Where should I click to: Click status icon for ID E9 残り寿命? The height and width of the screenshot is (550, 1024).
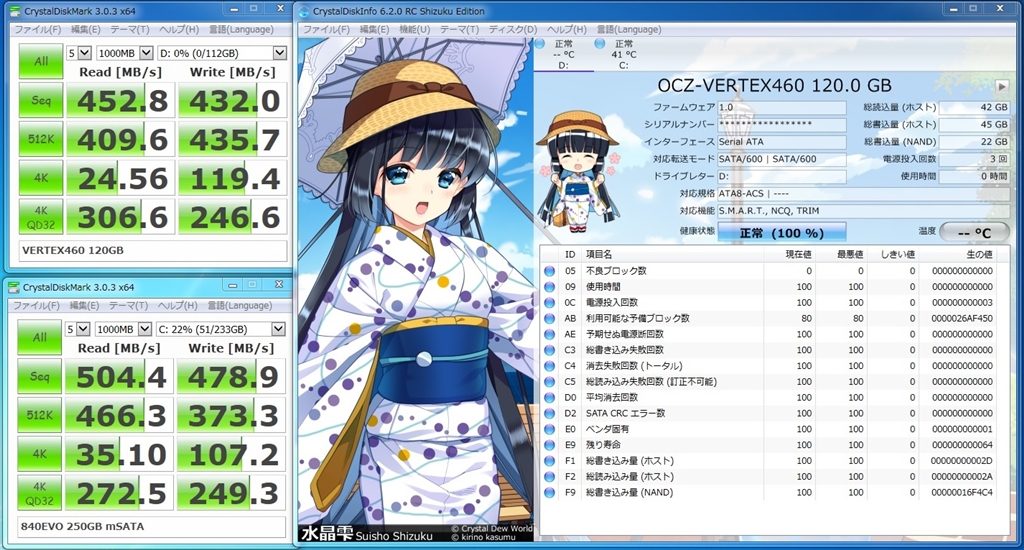(x=549, y=445)
